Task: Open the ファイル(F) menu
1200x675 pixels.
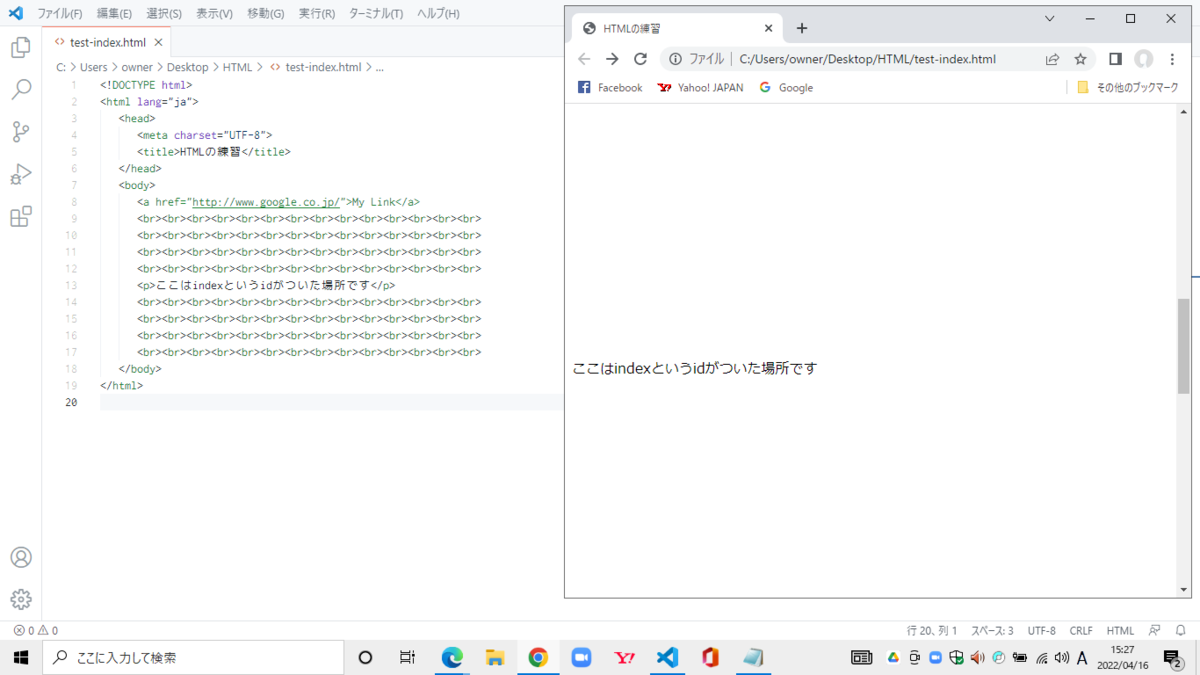Action: point(59,14)
